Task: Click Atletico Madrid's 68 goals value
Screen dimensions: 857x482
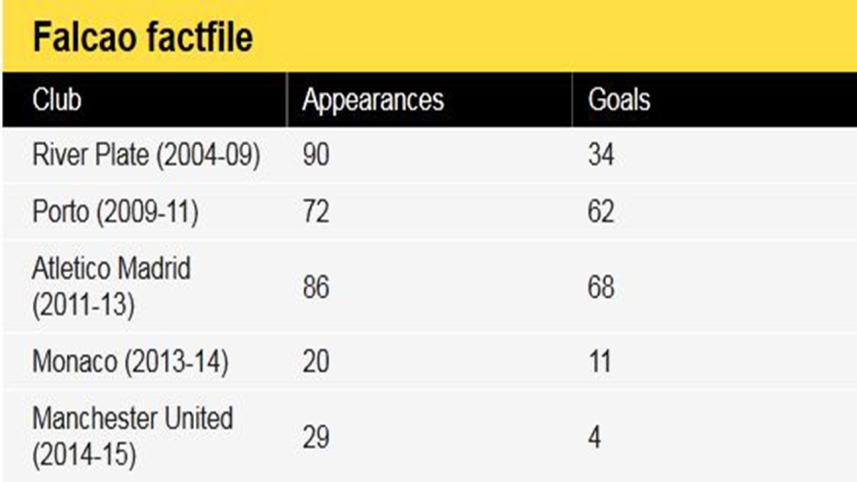Action: tap(602, 287)
